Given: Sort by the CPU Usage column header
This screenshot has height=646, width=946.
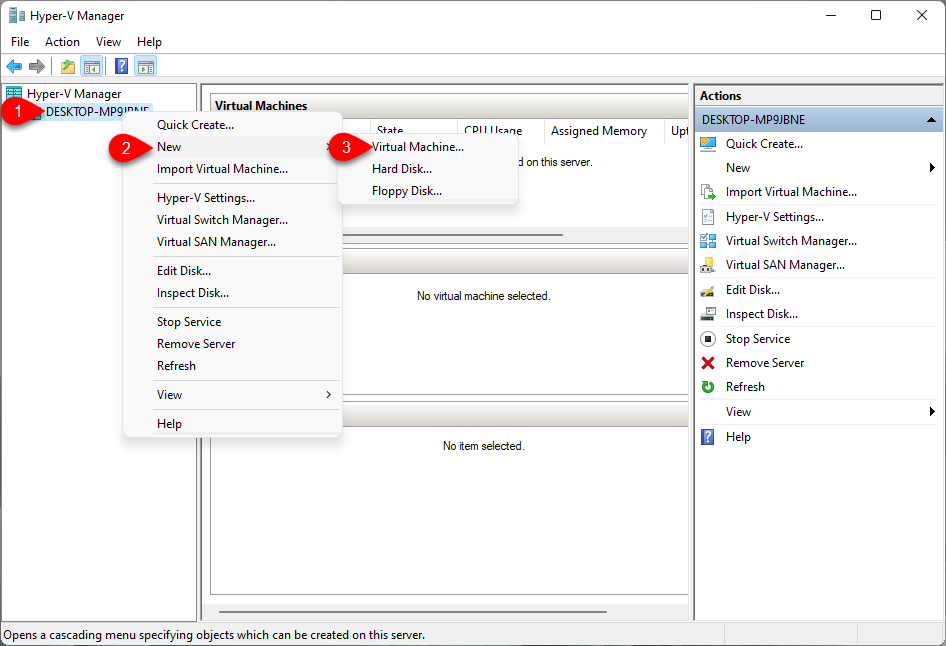Looking at the screenshot, I should click(500, 130).
